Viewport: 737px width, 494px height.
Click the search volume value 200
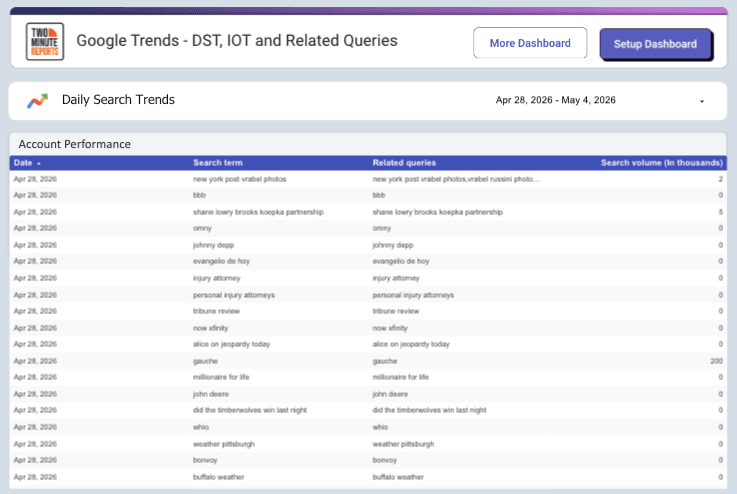(x=716, y=361)
